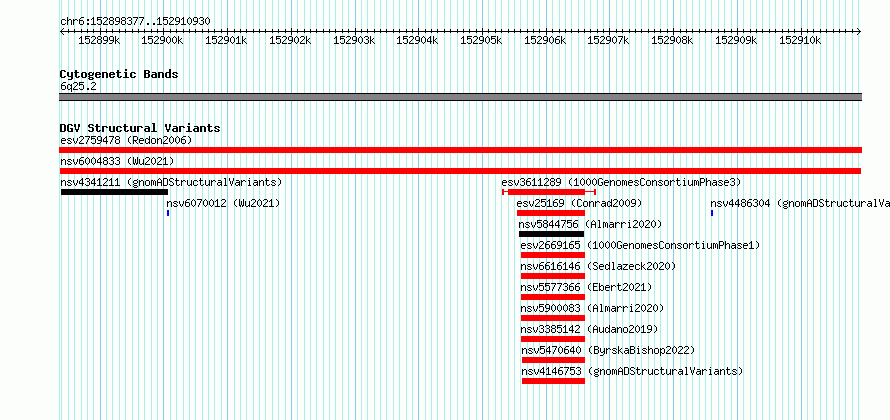Click the red bar under nsv5900083
The height and width of the screenshot is (420, 890).
coord(552,318)
